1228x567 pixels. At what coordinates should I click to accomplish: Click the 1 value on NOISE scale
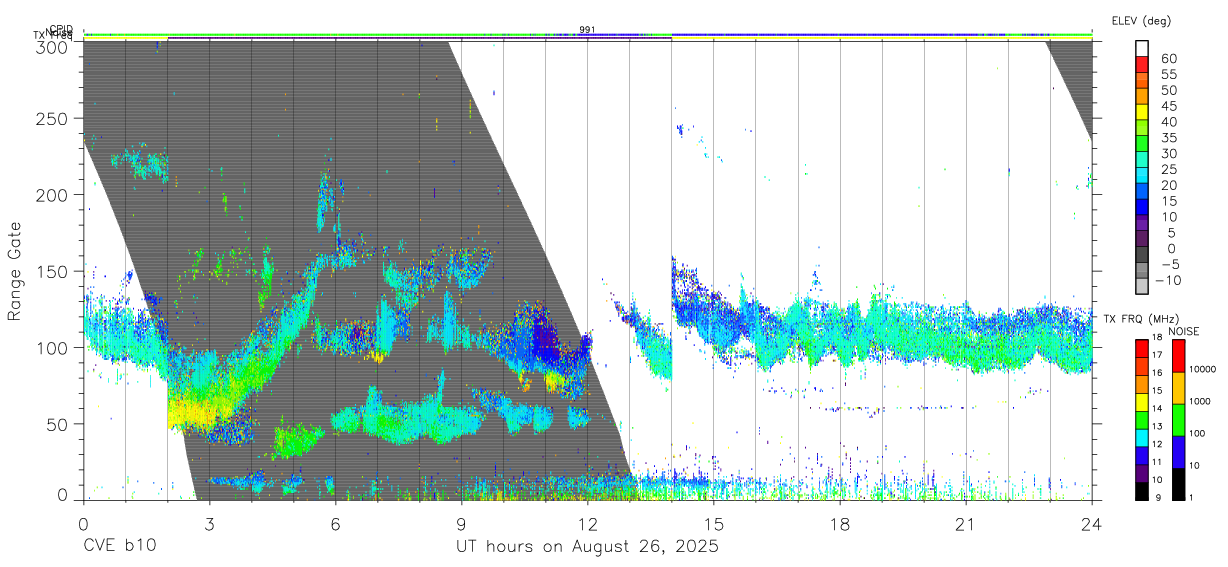tap(1191, 497)
